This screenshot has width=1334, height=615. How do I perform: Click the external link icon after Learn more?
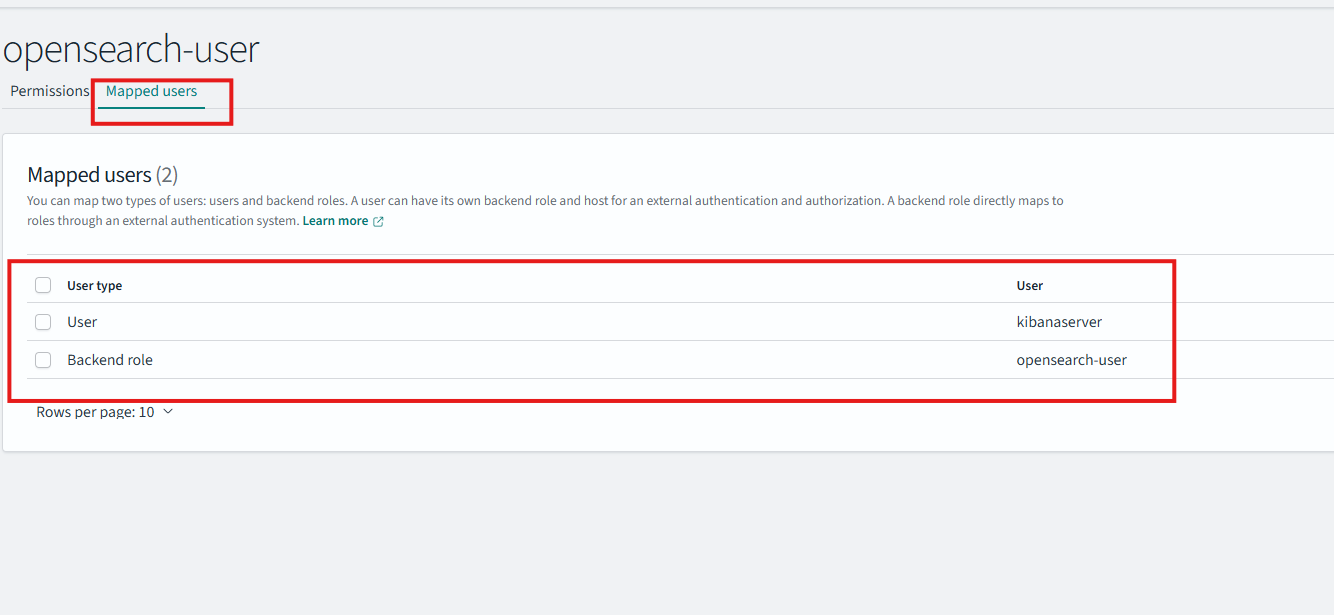click(378, 222)
